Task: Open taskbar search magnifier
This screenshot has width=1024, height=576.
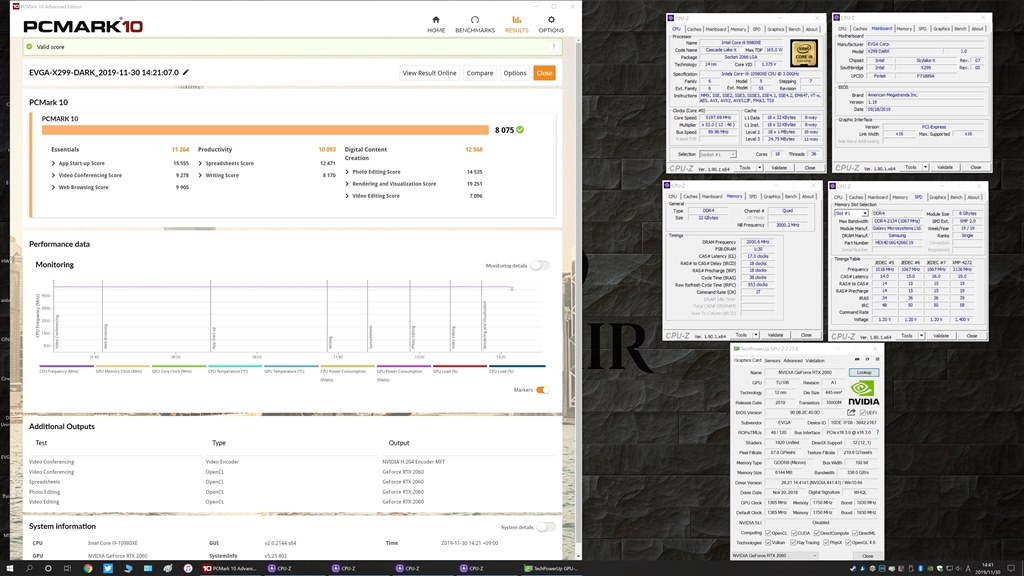Action: (29, 568)
